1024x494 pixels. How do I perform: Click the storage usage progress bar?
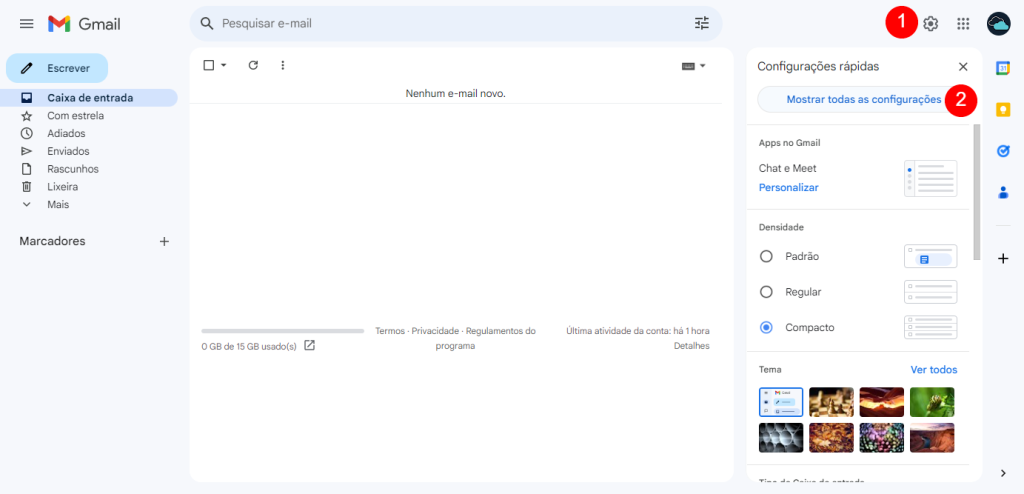point(283,331)
